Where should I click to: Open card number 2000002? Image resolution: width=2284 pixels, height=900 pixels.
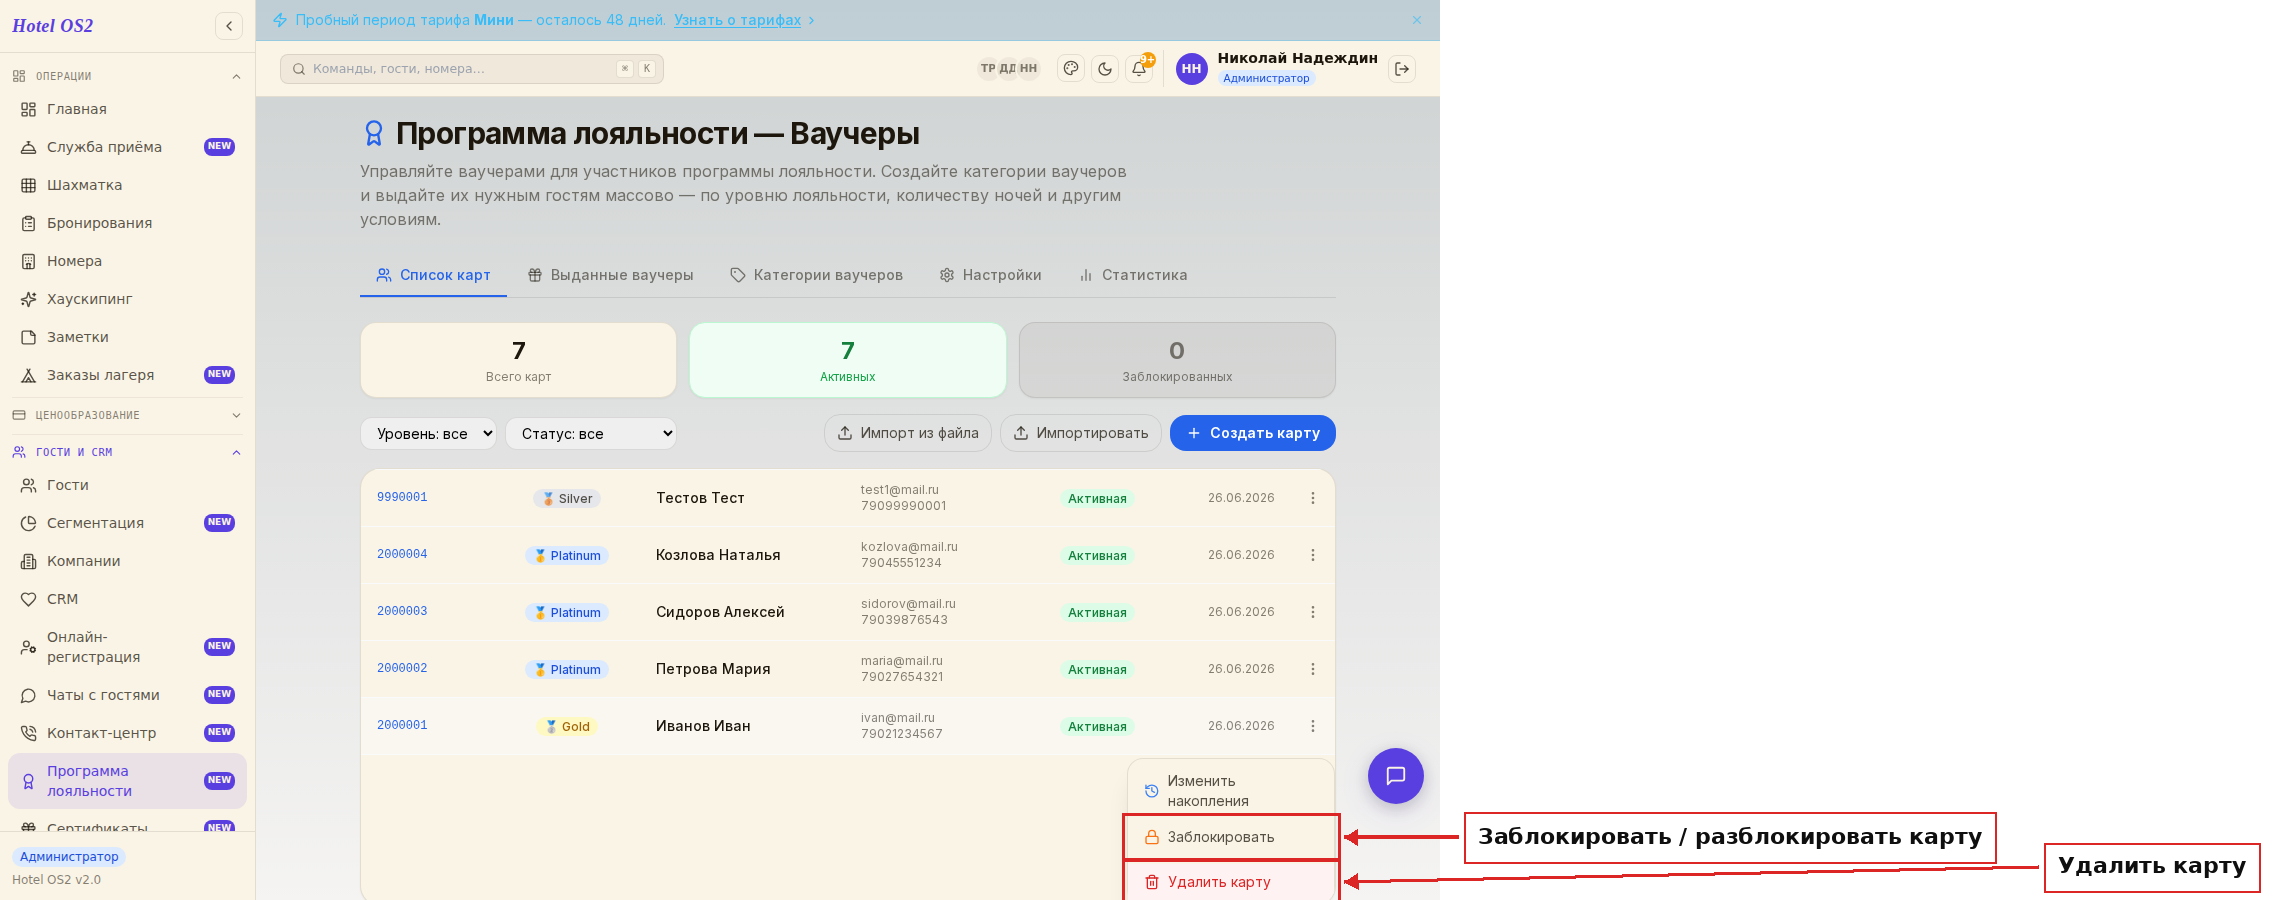point(402,668)
